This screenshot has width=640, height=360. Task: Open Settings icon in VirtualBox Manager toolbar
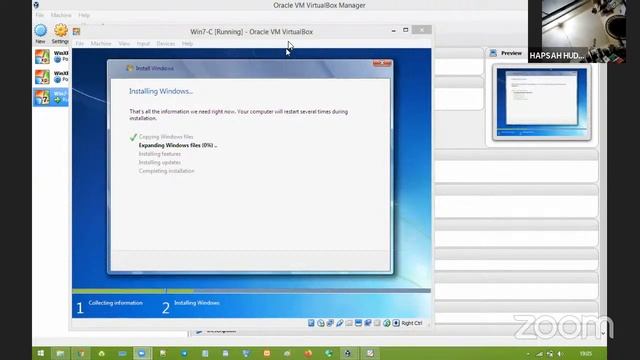(x=61, y=30)
